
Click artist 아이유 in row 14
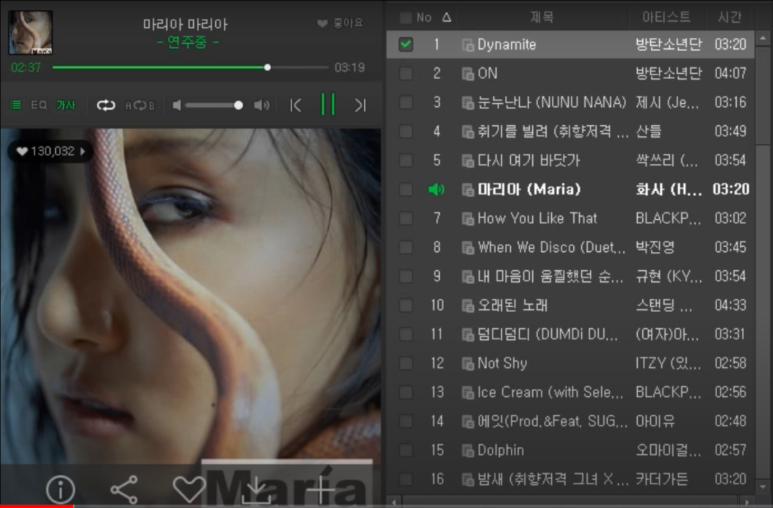pyautogui.click(x=655, y=421)
